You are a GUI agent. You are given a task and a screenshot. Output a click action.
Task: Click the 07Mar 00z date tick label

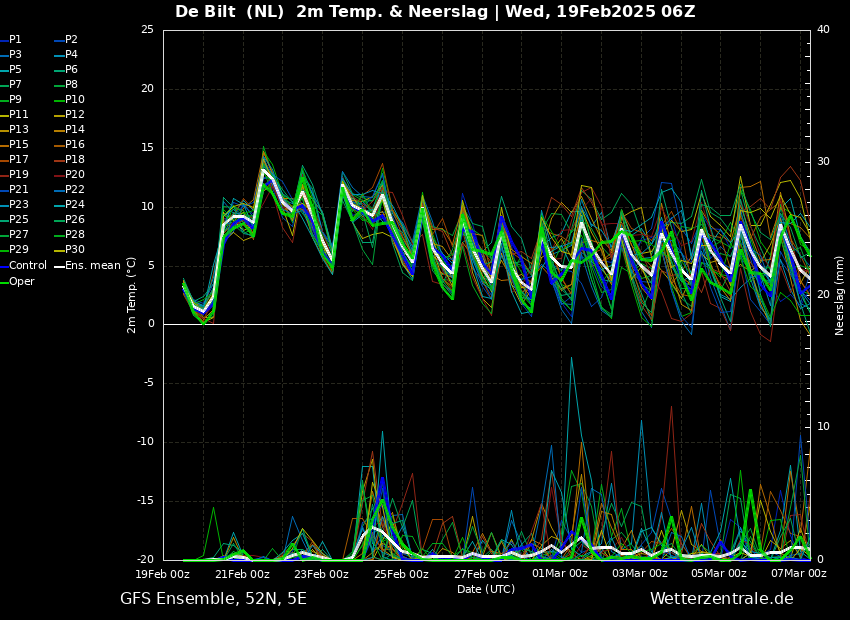[799, 574]
